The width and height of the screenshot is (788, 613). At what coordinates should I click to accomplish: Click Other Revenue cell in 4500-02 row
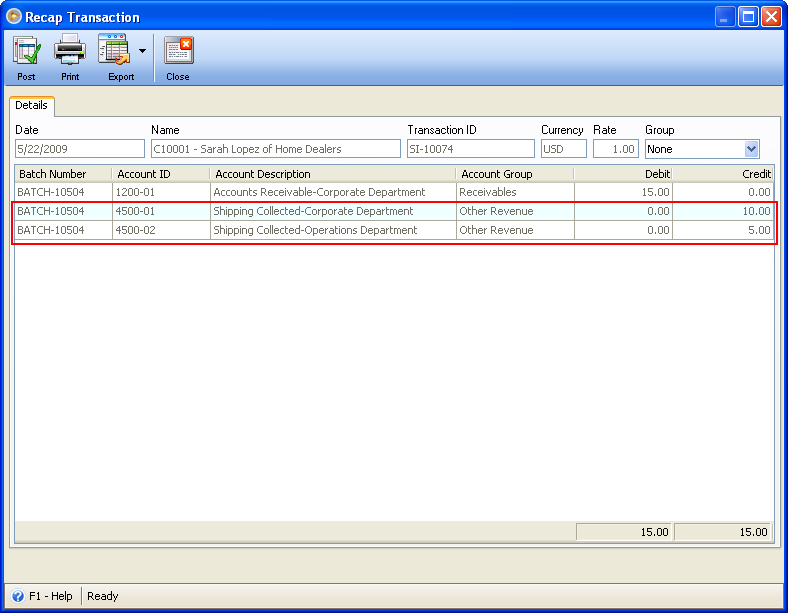pos(515,230)
